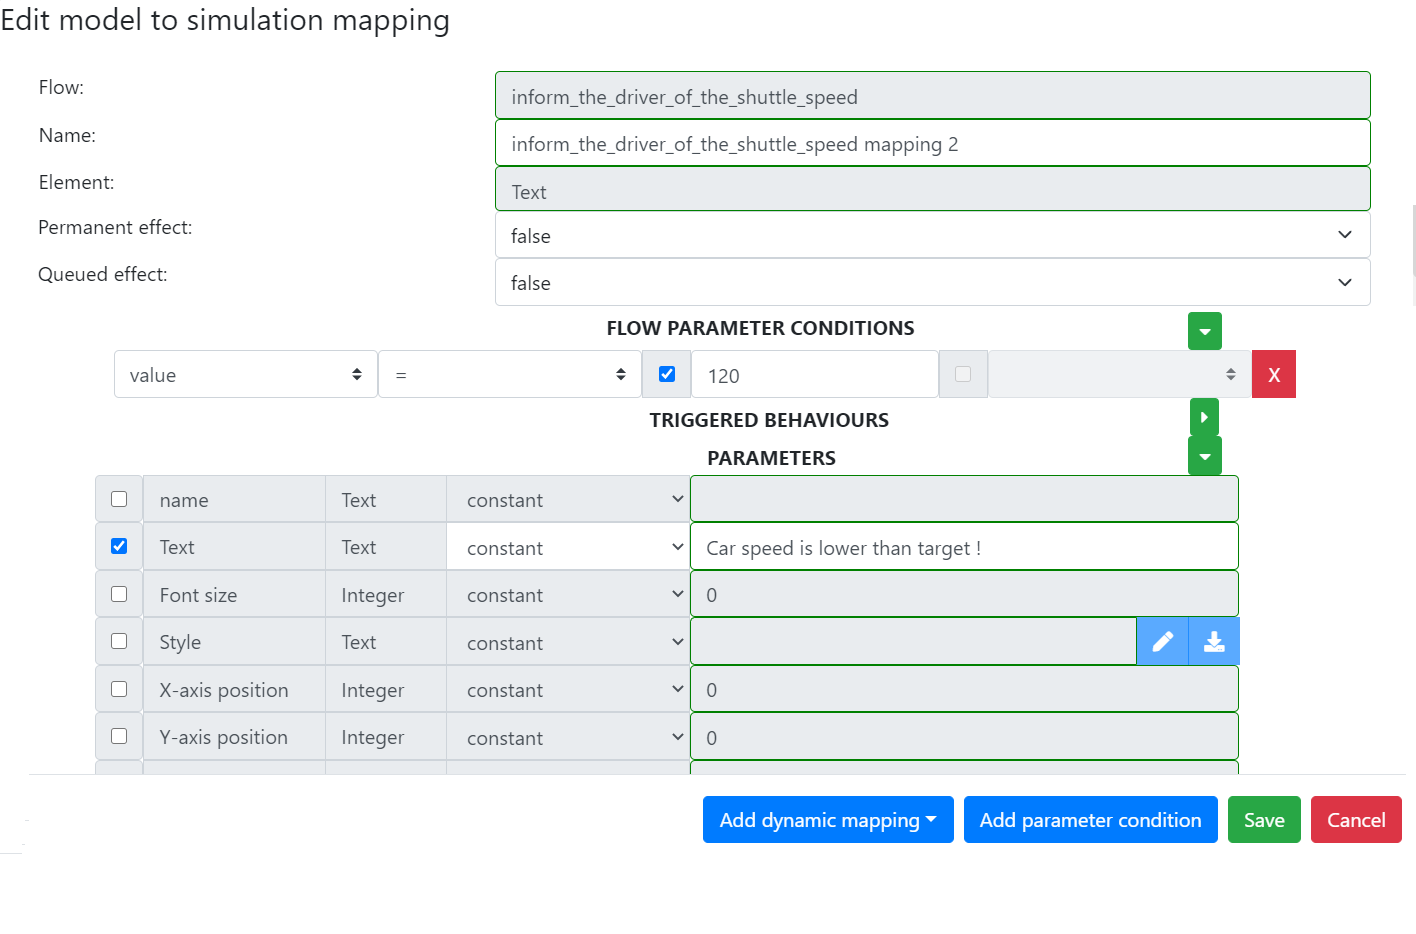Click the condition value field showing 120
The height and width of the screenshot is (934, 1416).
tap(815, 374)
